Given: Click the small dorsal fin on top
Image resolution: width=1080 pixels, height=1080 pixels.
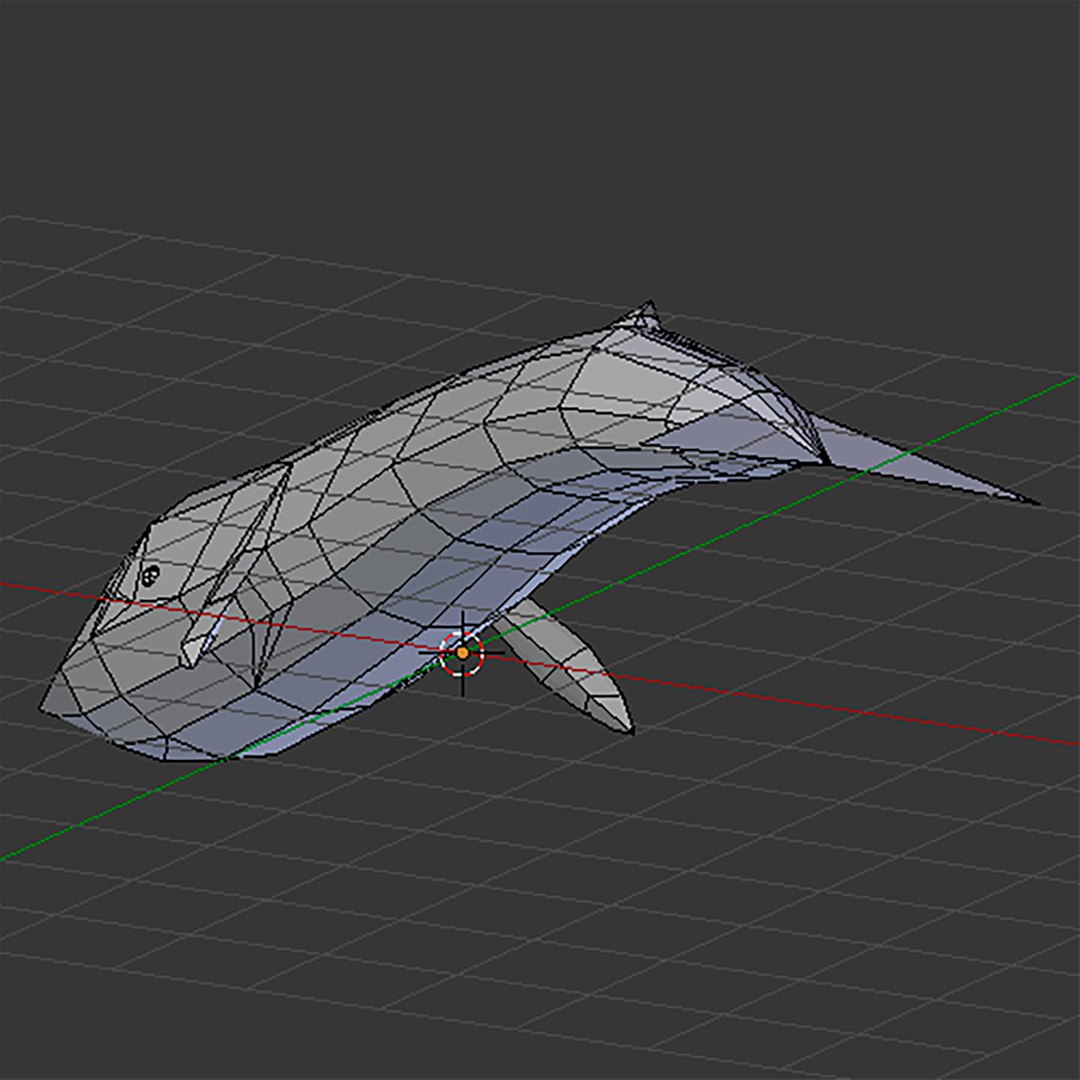Looking at the screenshot, I should click(641, 315).
